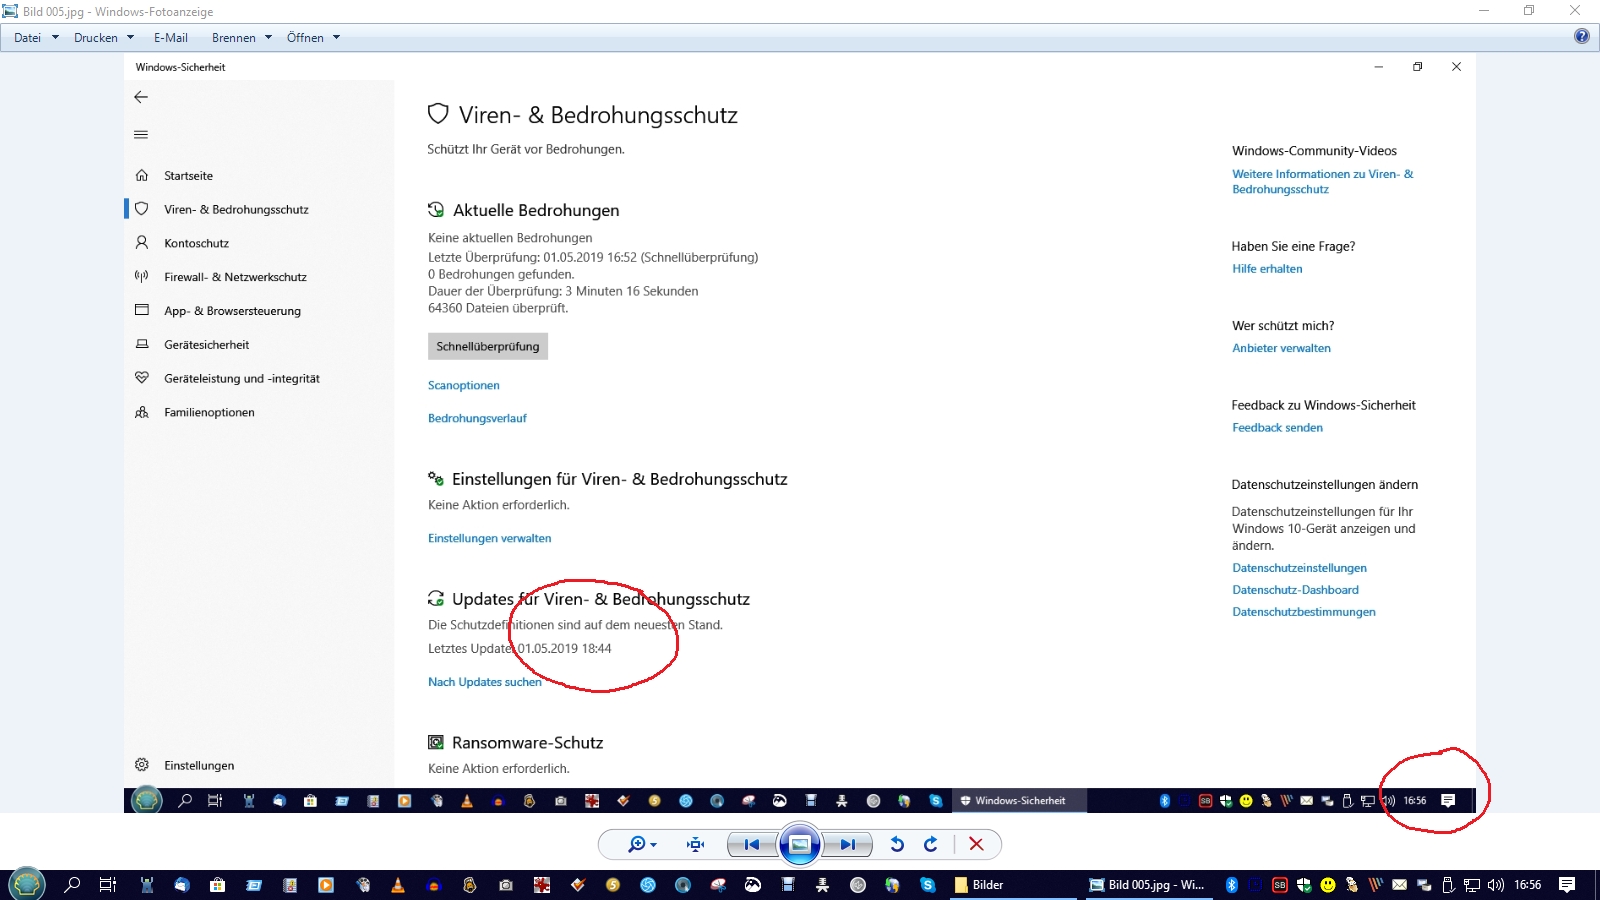Open the Hilfe erhalten link
1600x900 pixels.
pyautogui.click(x=1267, y=269)
